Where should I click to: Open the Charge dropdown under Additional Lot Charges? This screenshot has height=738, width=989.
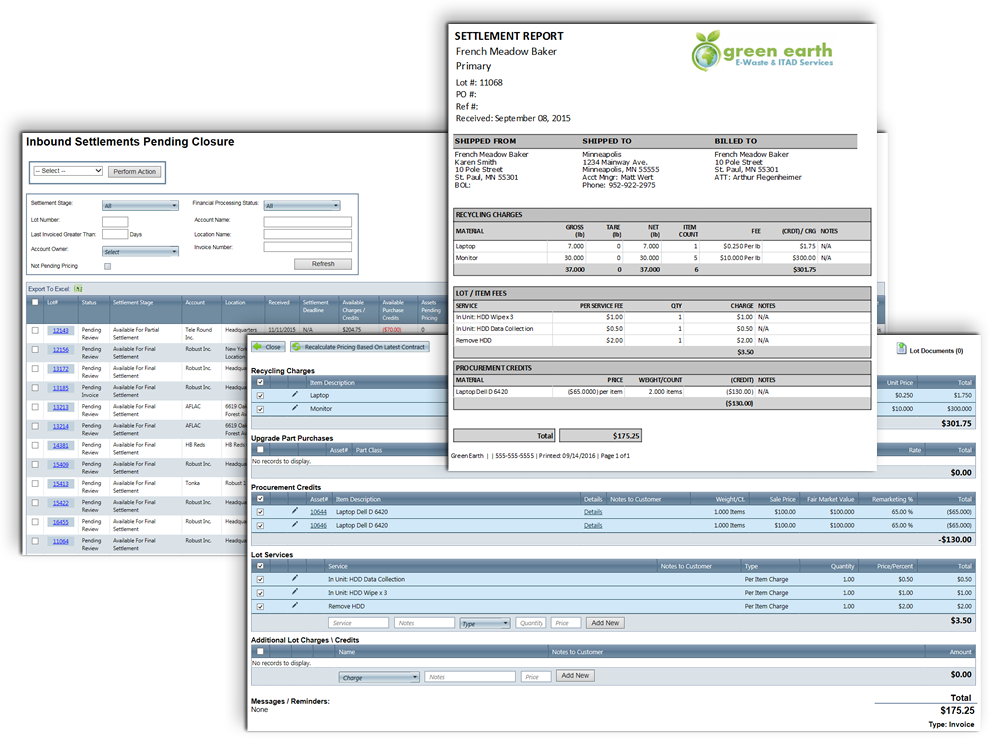(379, 677)
